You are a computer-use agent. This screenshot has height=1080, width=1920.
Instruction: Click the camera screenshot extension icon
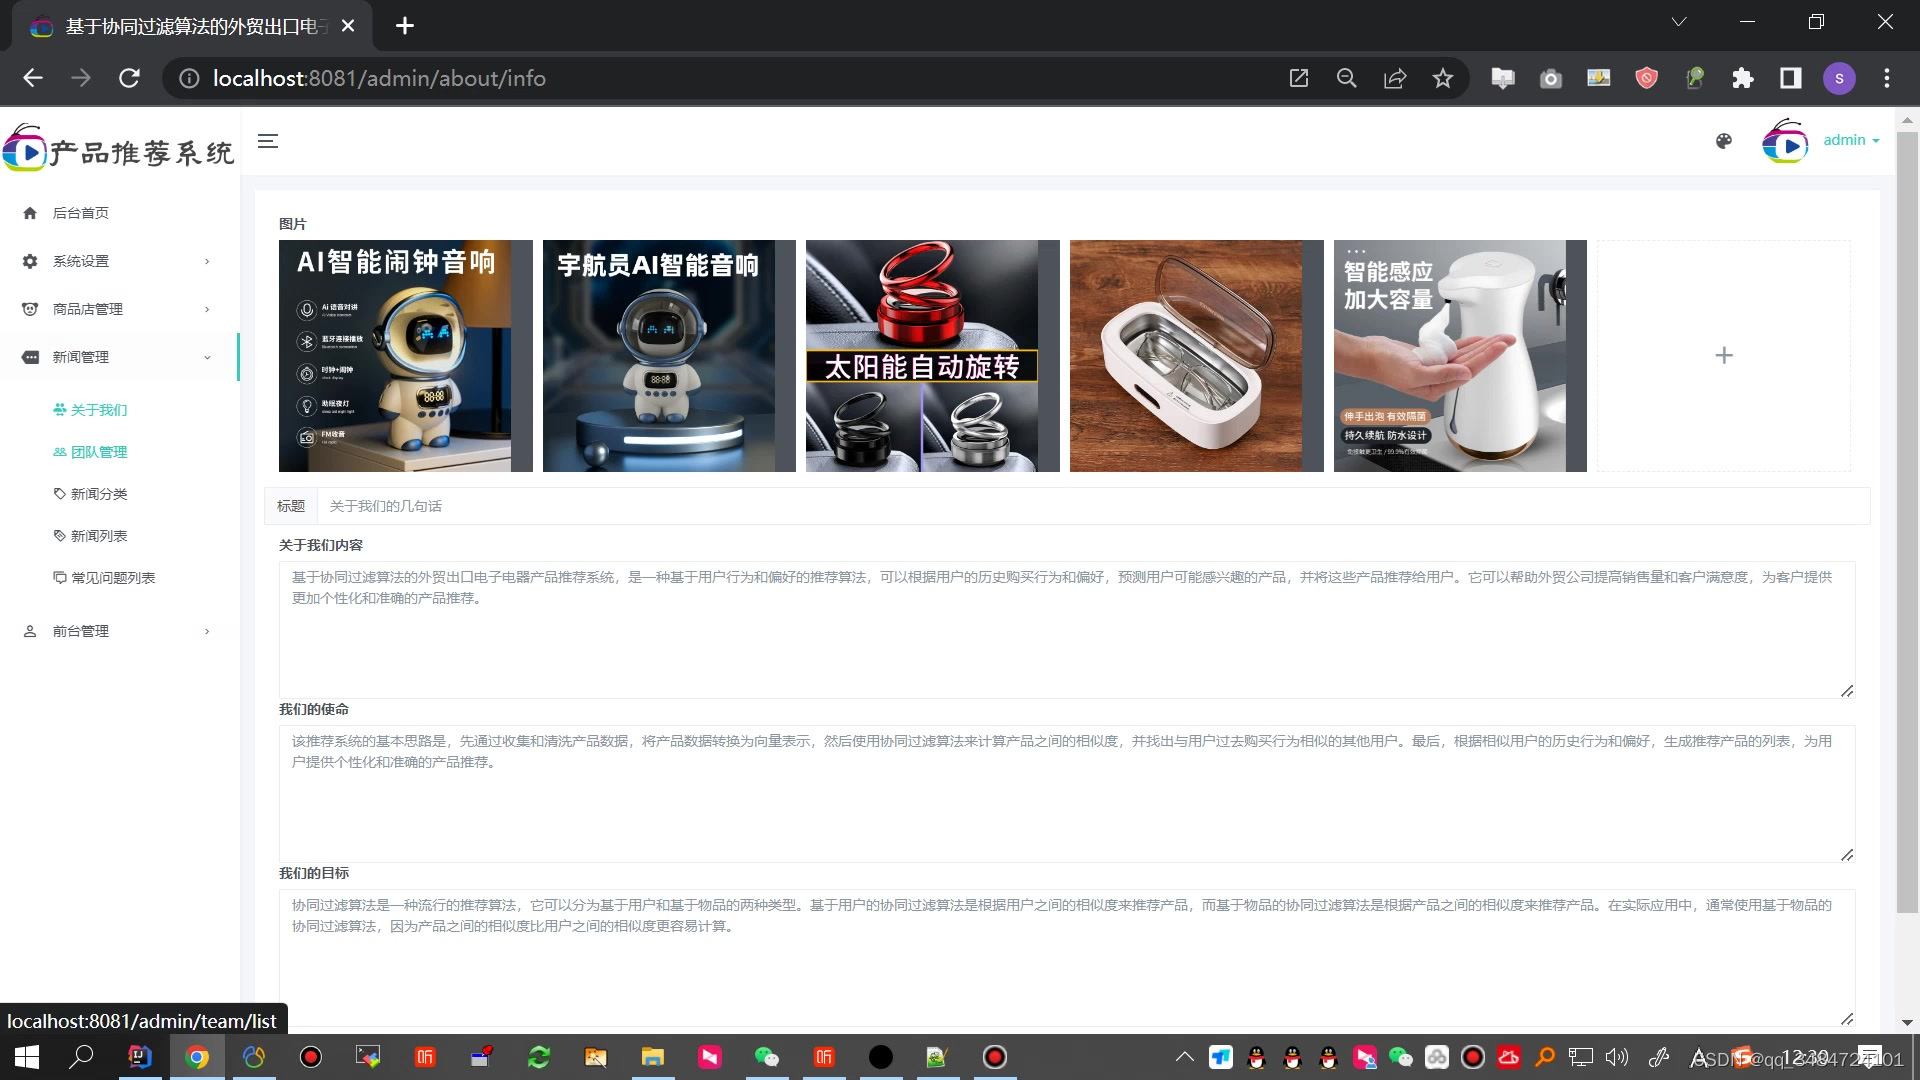1551,78
